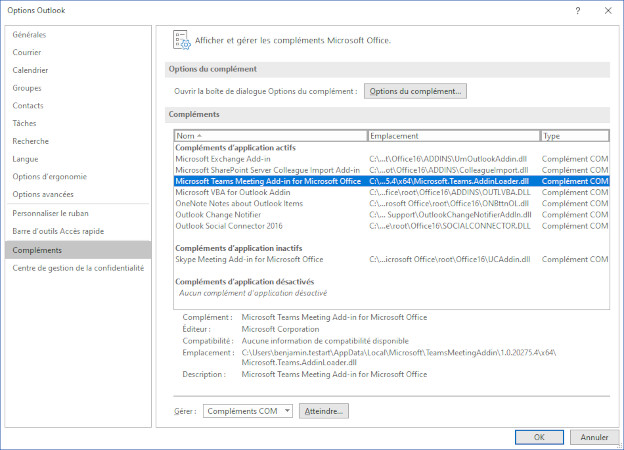Sort add-ins by the Nom column header

click(270, 136)
